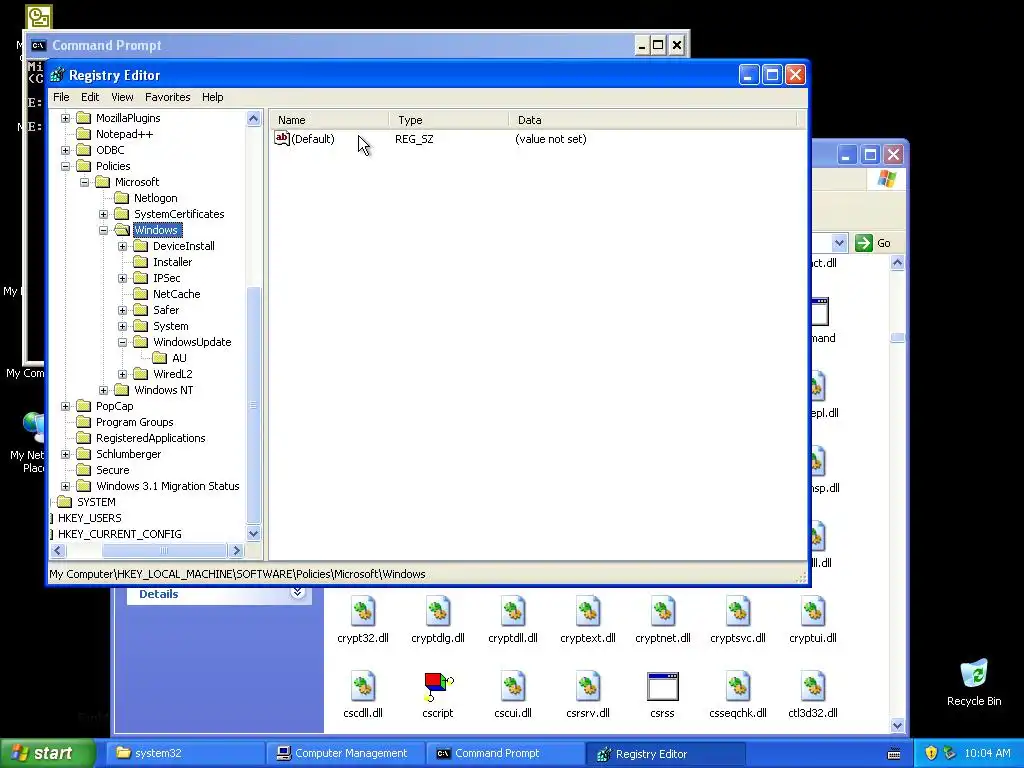Expand the Windows NT key

(103, 390)
